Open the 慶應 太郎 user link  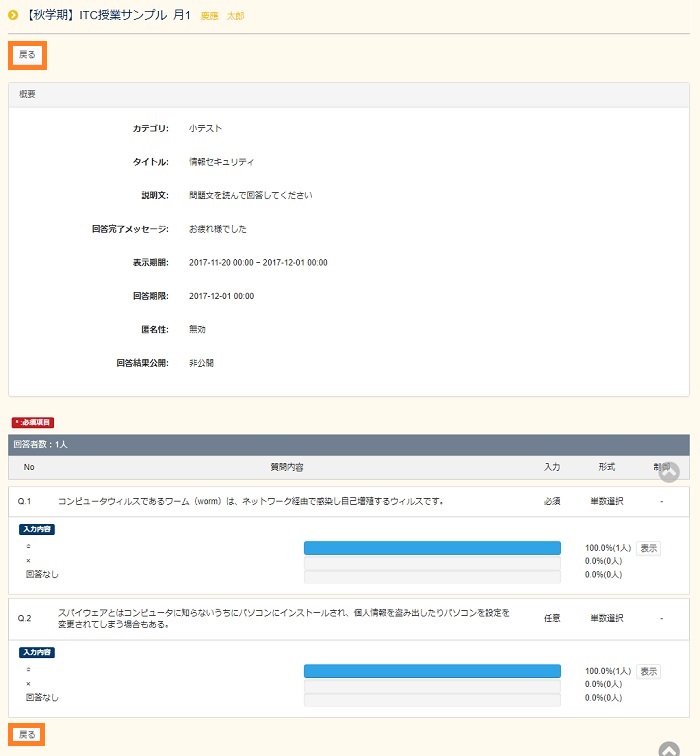coord(222,16)
